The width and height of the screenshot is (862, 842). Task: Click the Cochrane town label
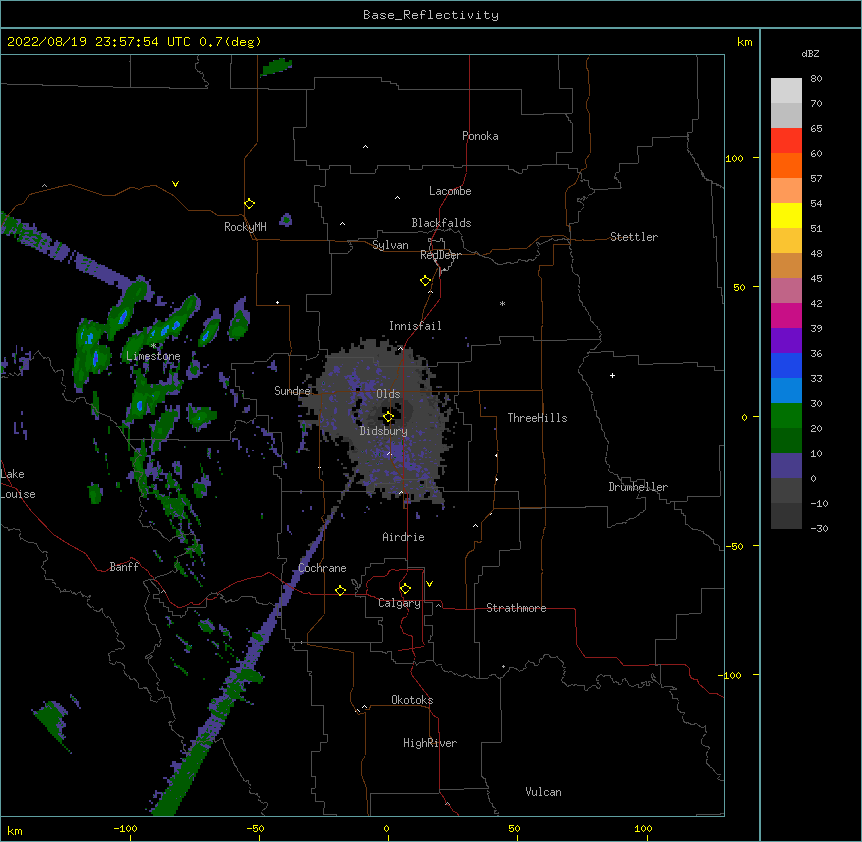click(x=322, y=568)
